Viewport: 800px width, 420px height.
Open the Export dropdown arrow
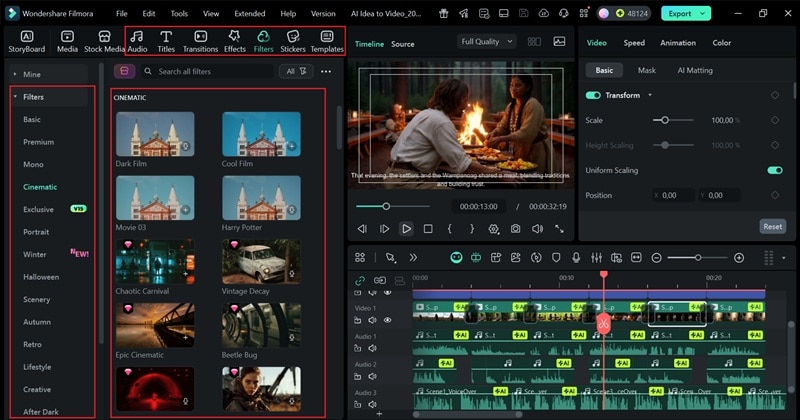[703, 14]
